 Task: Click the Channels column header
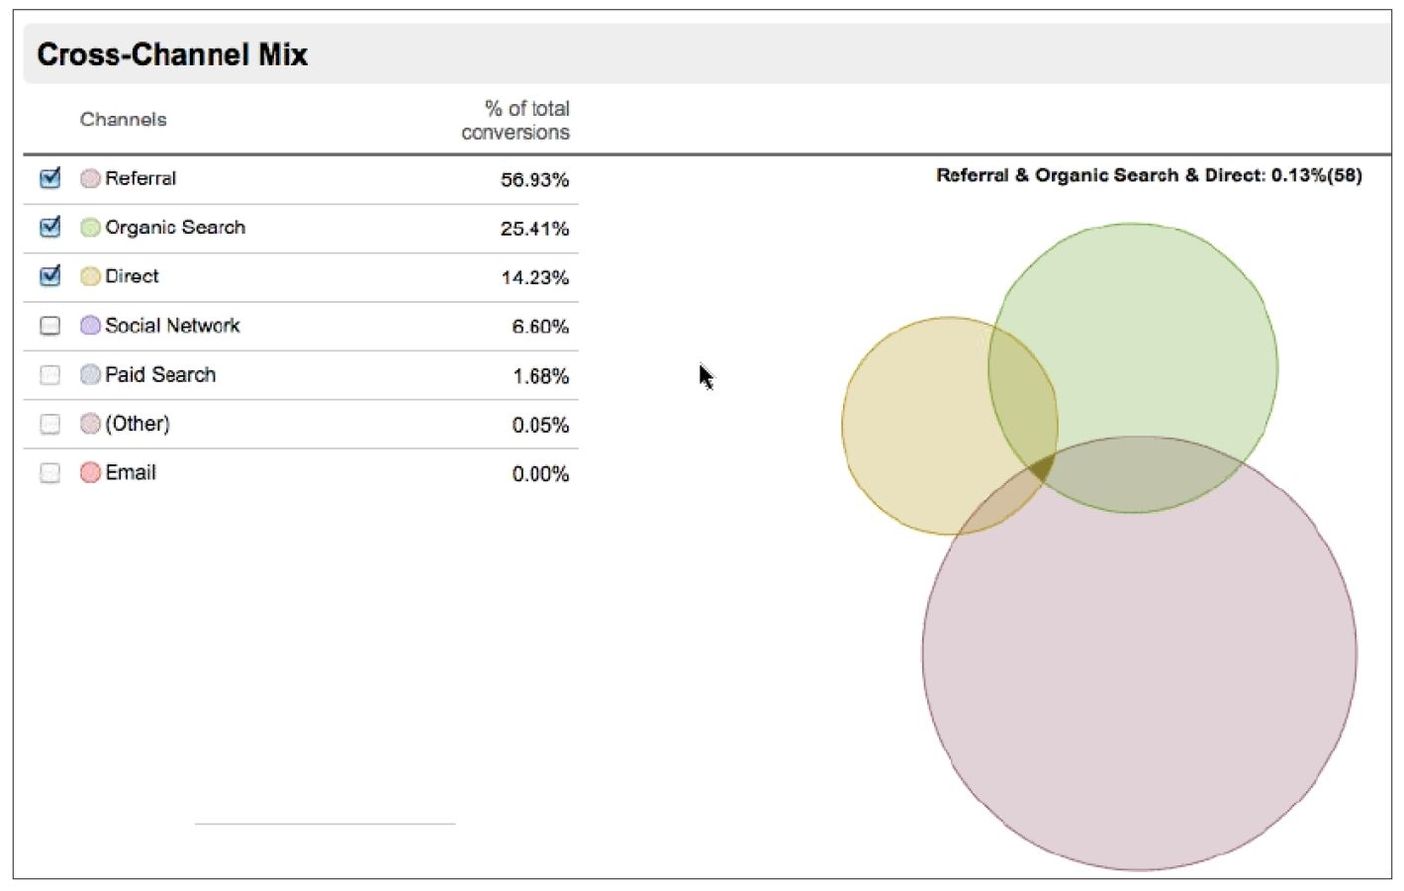[123, 120]
